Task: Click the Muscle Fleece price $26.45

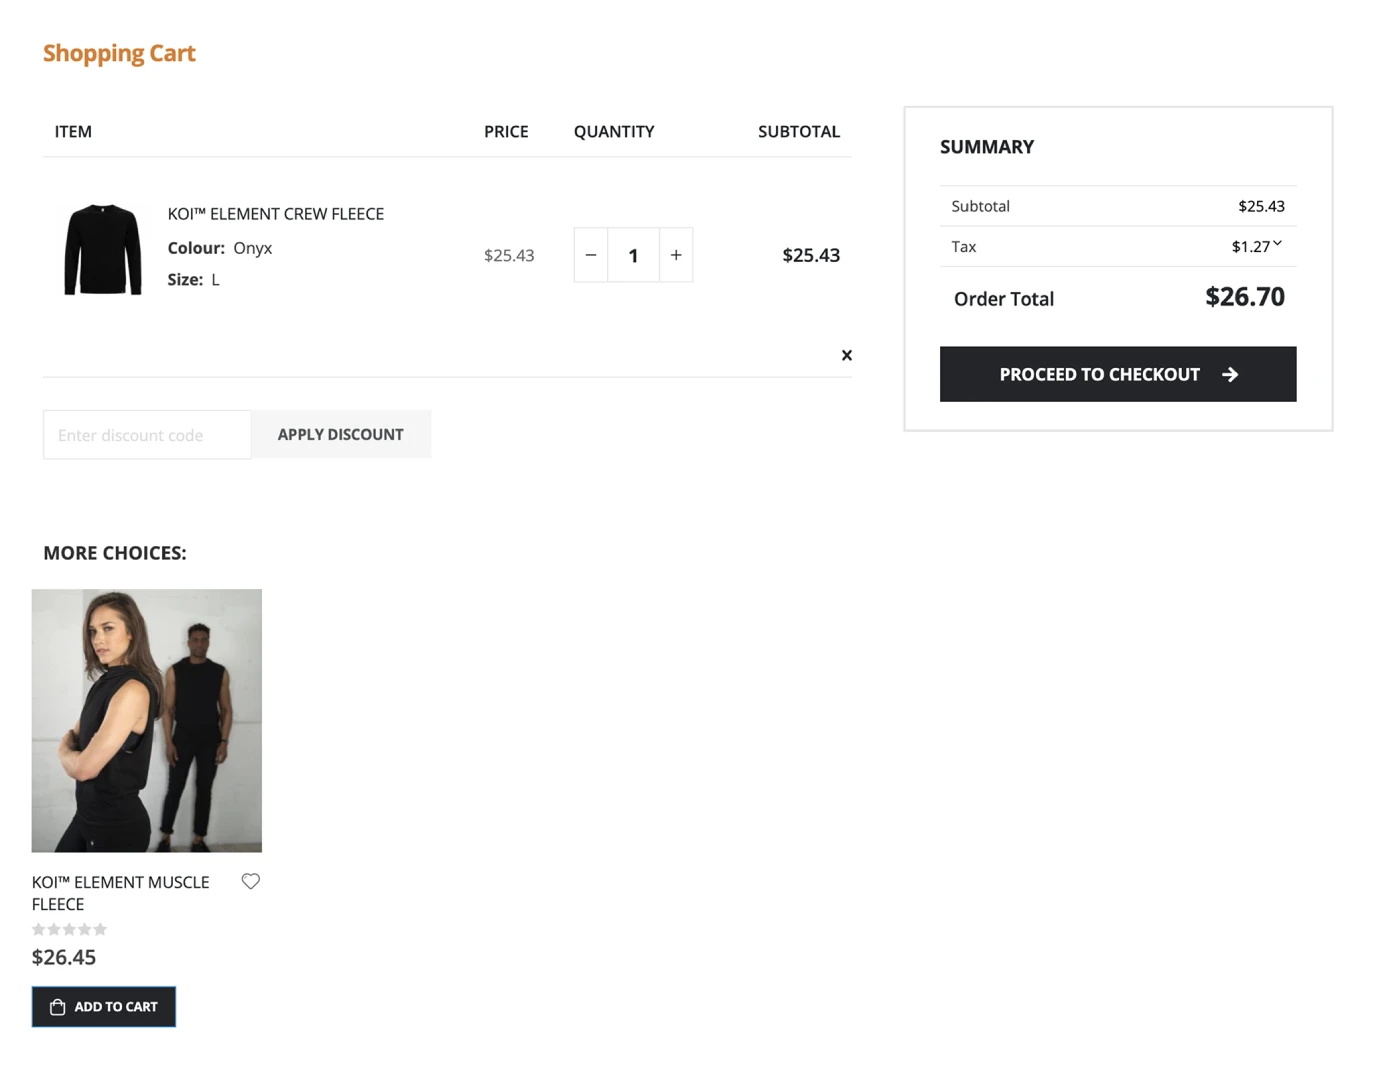Action: pyautogui.click(x=64, y=957)
